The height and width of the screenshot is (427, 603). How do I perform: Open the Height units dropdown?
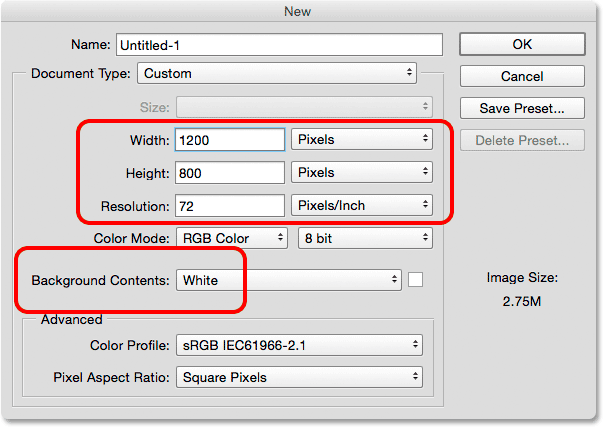361,173
